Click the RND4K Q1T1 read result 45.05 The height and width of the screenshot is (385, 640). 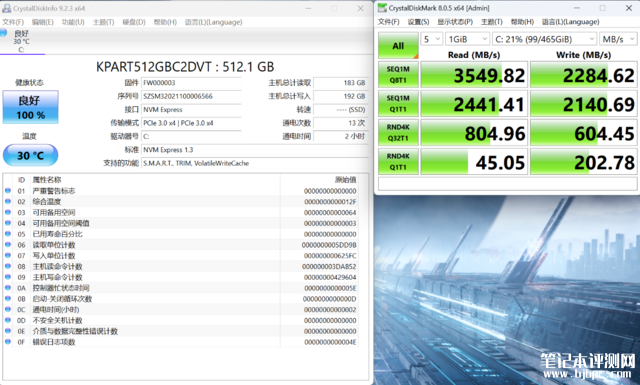(x=474, y=162)
